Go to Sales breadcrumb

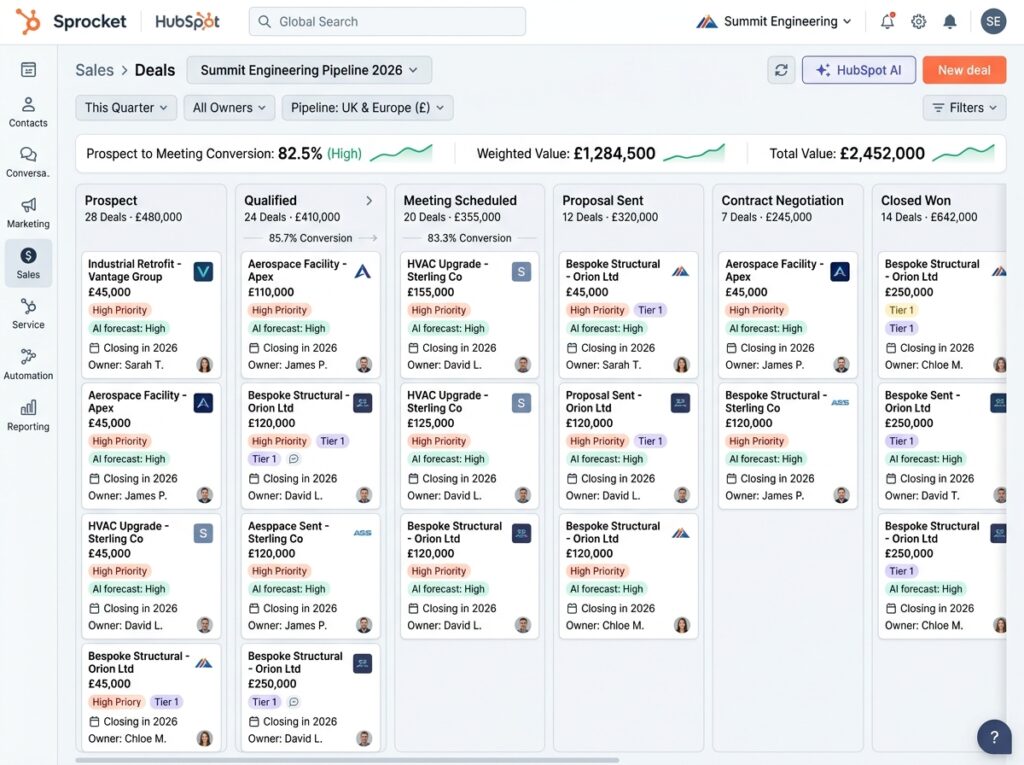click(x=95, y=70)
